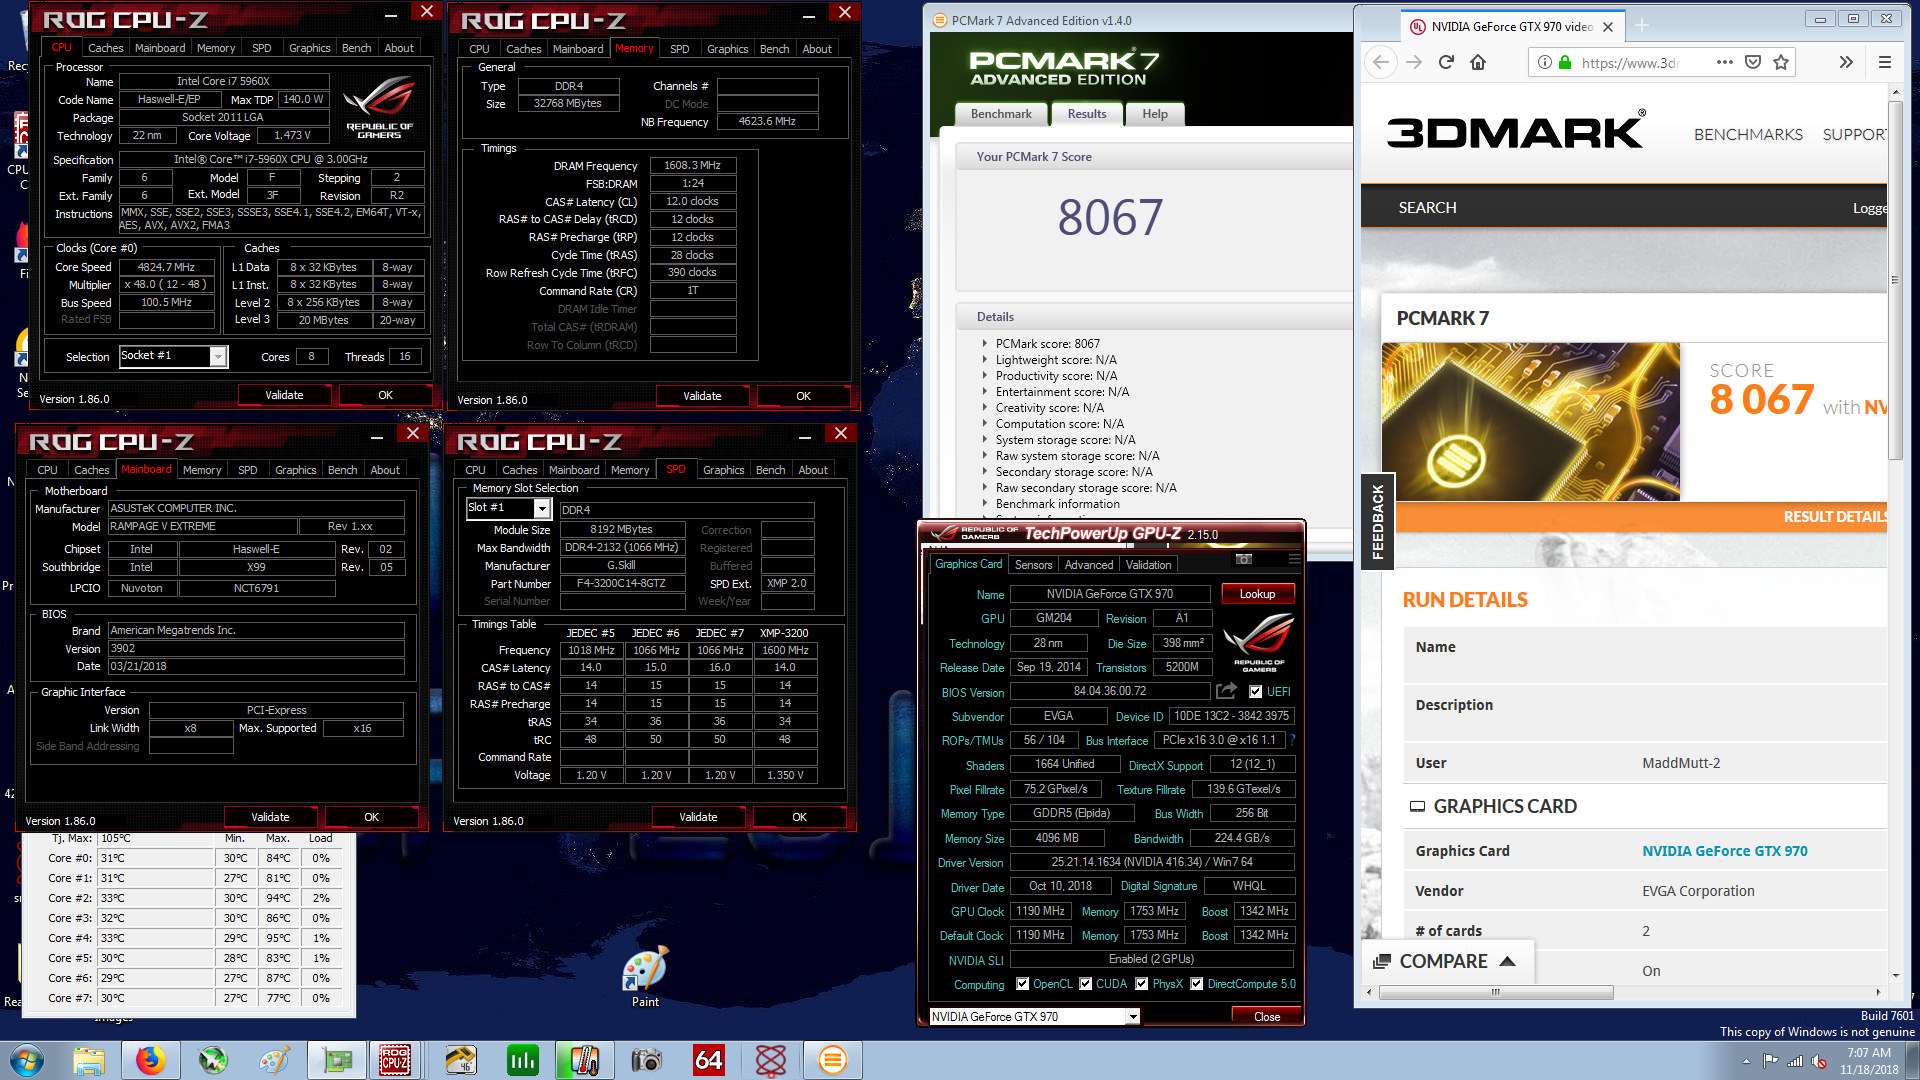
Task: Toggle the UEFI checkbox in GPU-Z
Action: (x=1255, y=691)
